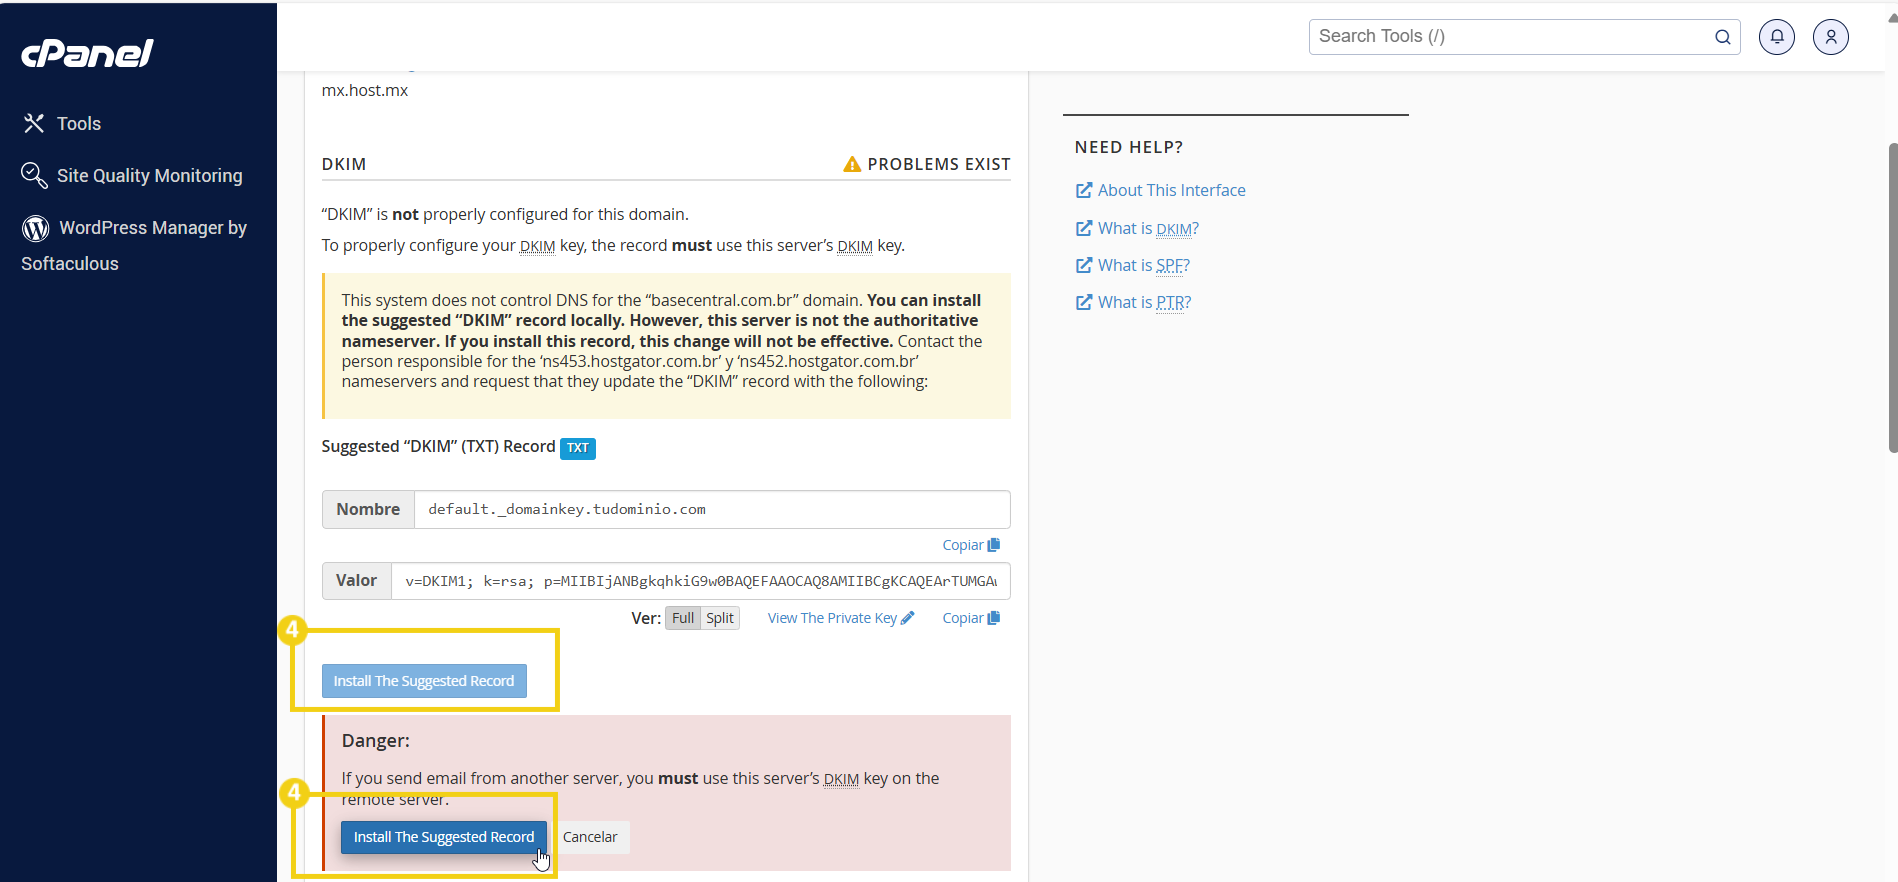Click the page vertical scrollbar

pyautogui.click(x=1892, y=298)
